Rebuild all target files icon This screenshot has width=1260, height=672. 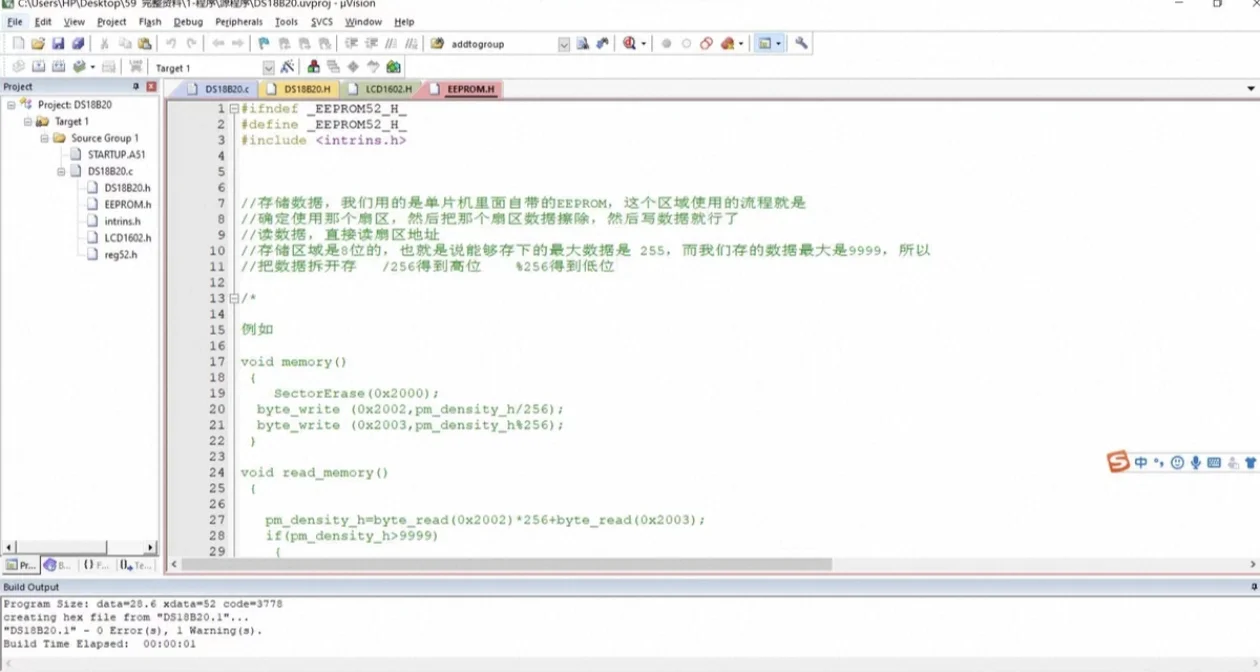(x=58, y=67)
